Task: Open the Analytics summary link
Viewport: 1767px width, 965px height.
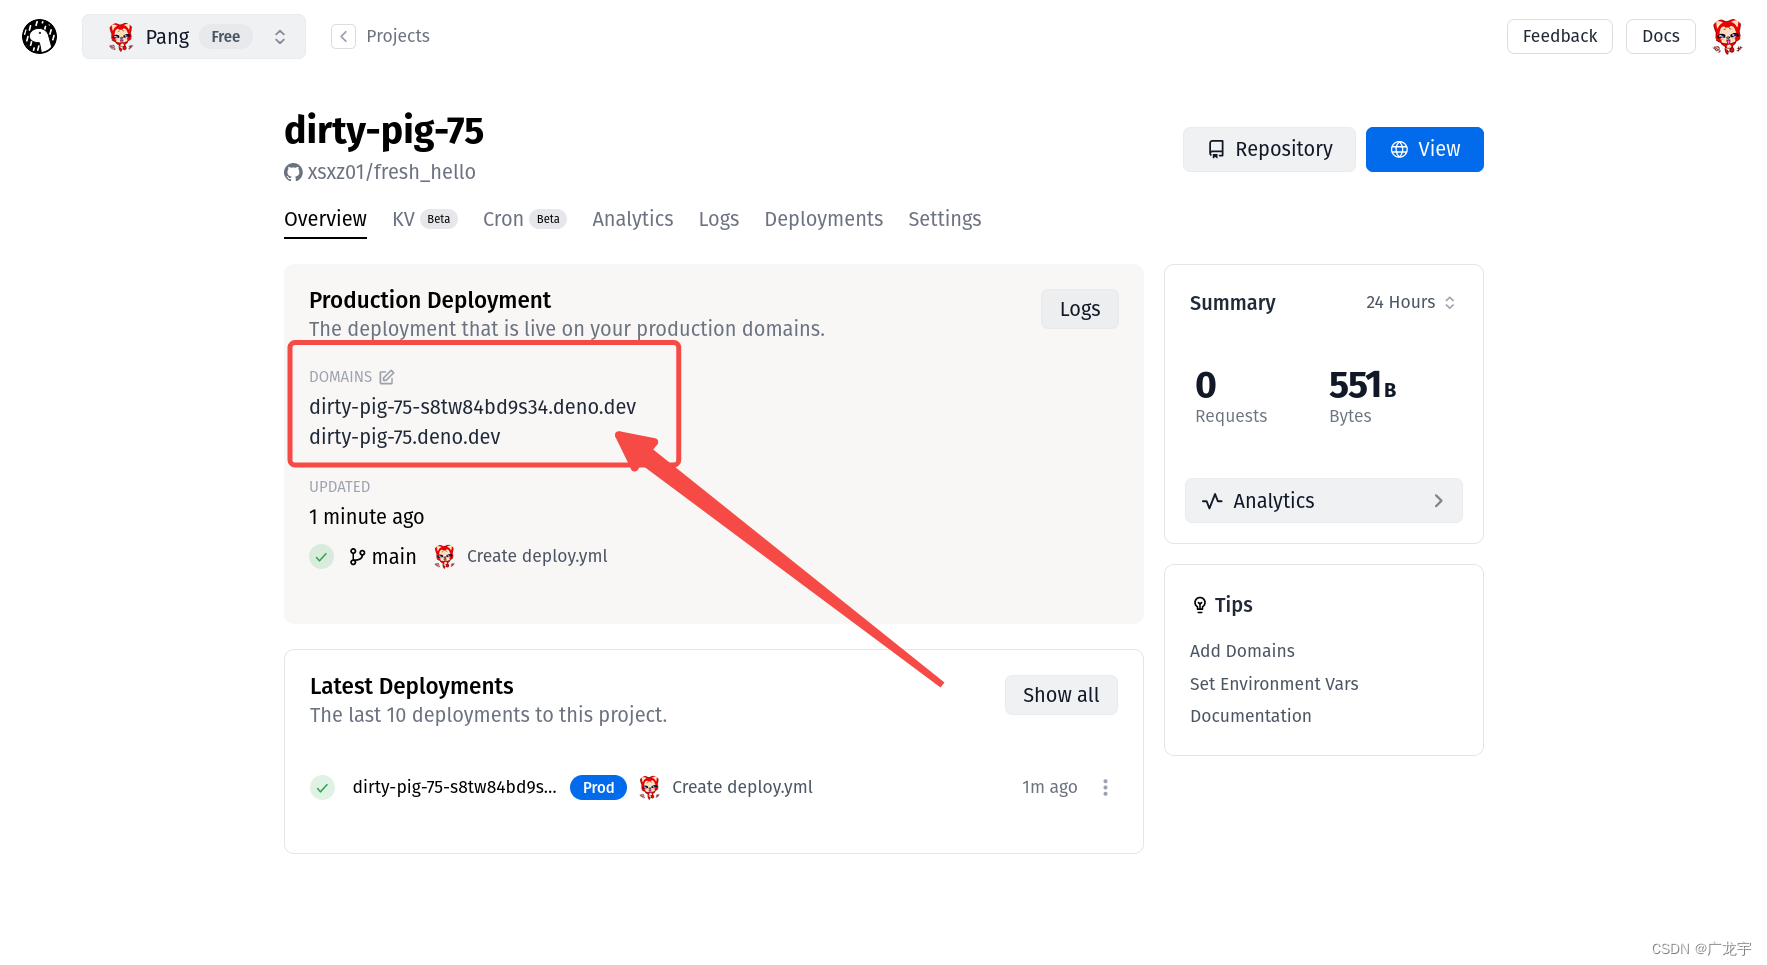Action: point(1323,501)
